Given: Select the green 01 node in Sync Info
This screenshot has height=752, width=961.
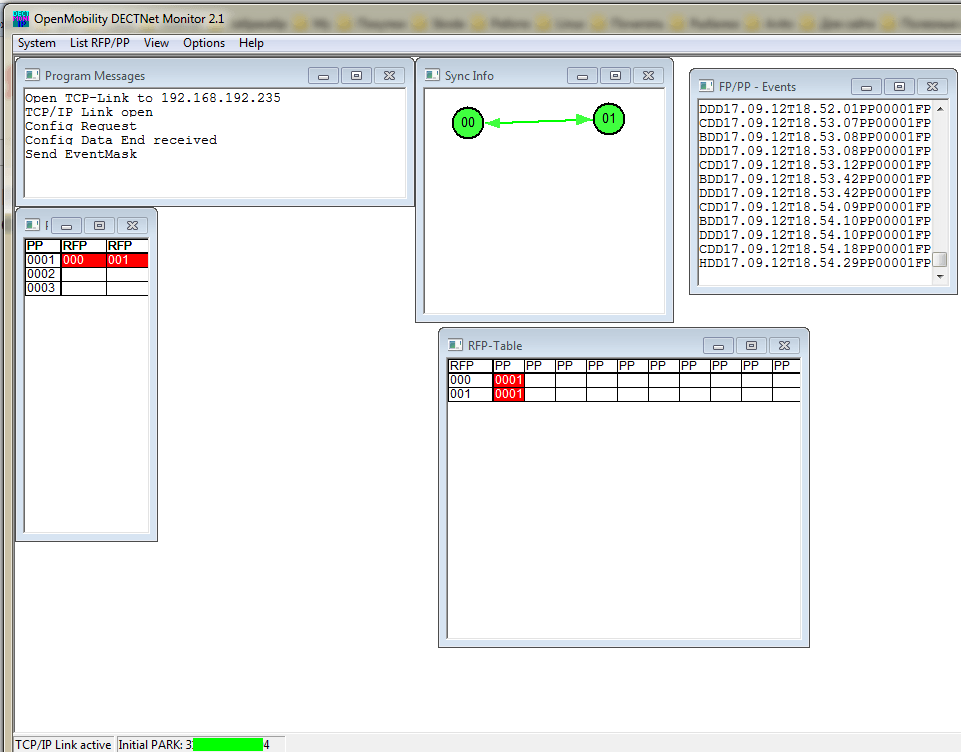Looking at the screenshot, I should coord(609,118).
